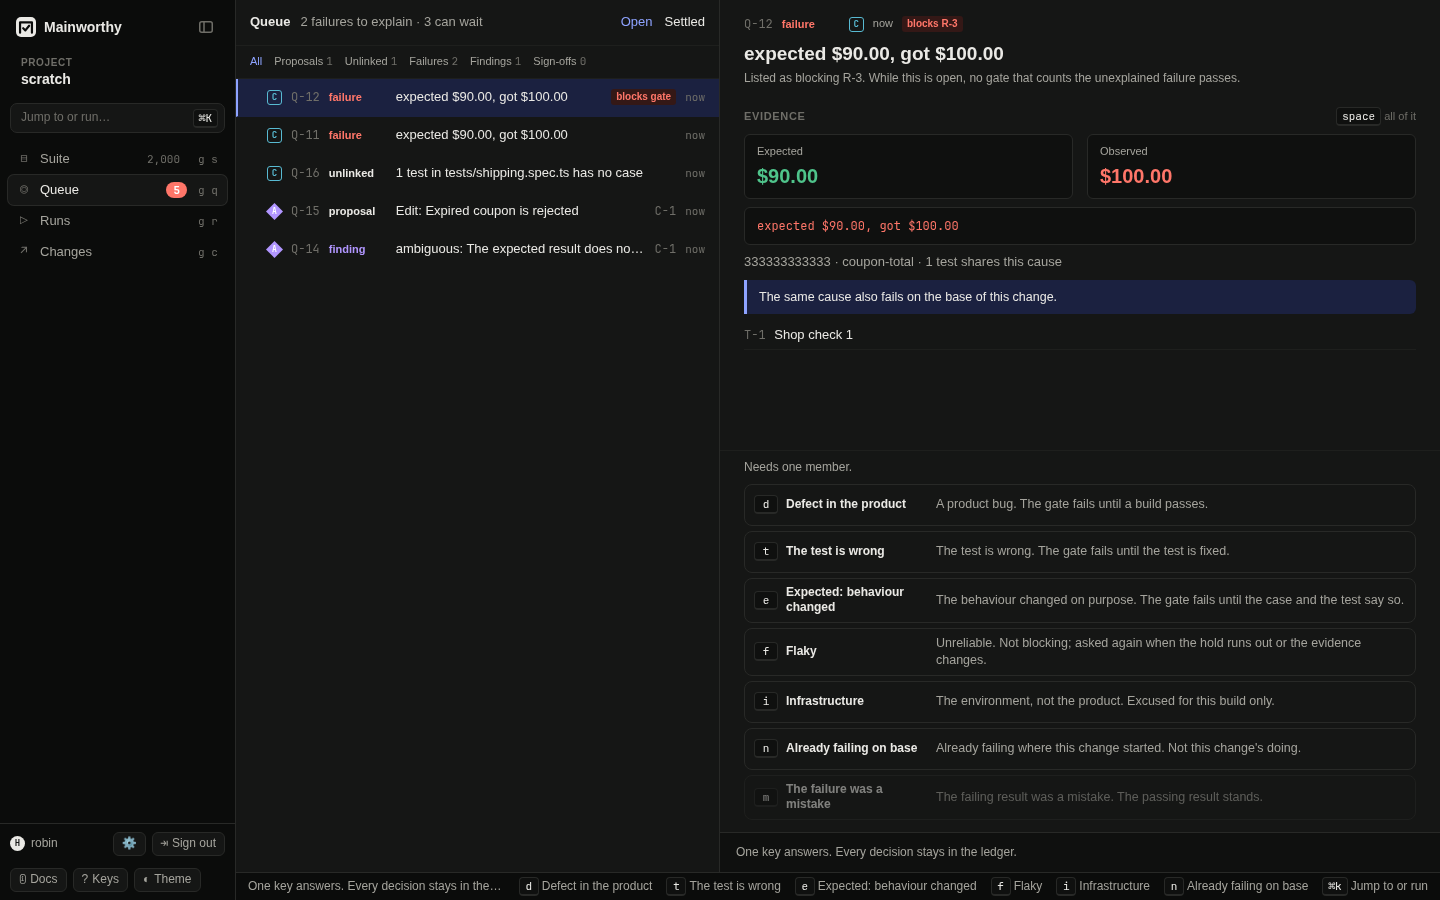Screen dimensions: 1440x900
Task: Click the Runs play icon
Action: (24, 221)
